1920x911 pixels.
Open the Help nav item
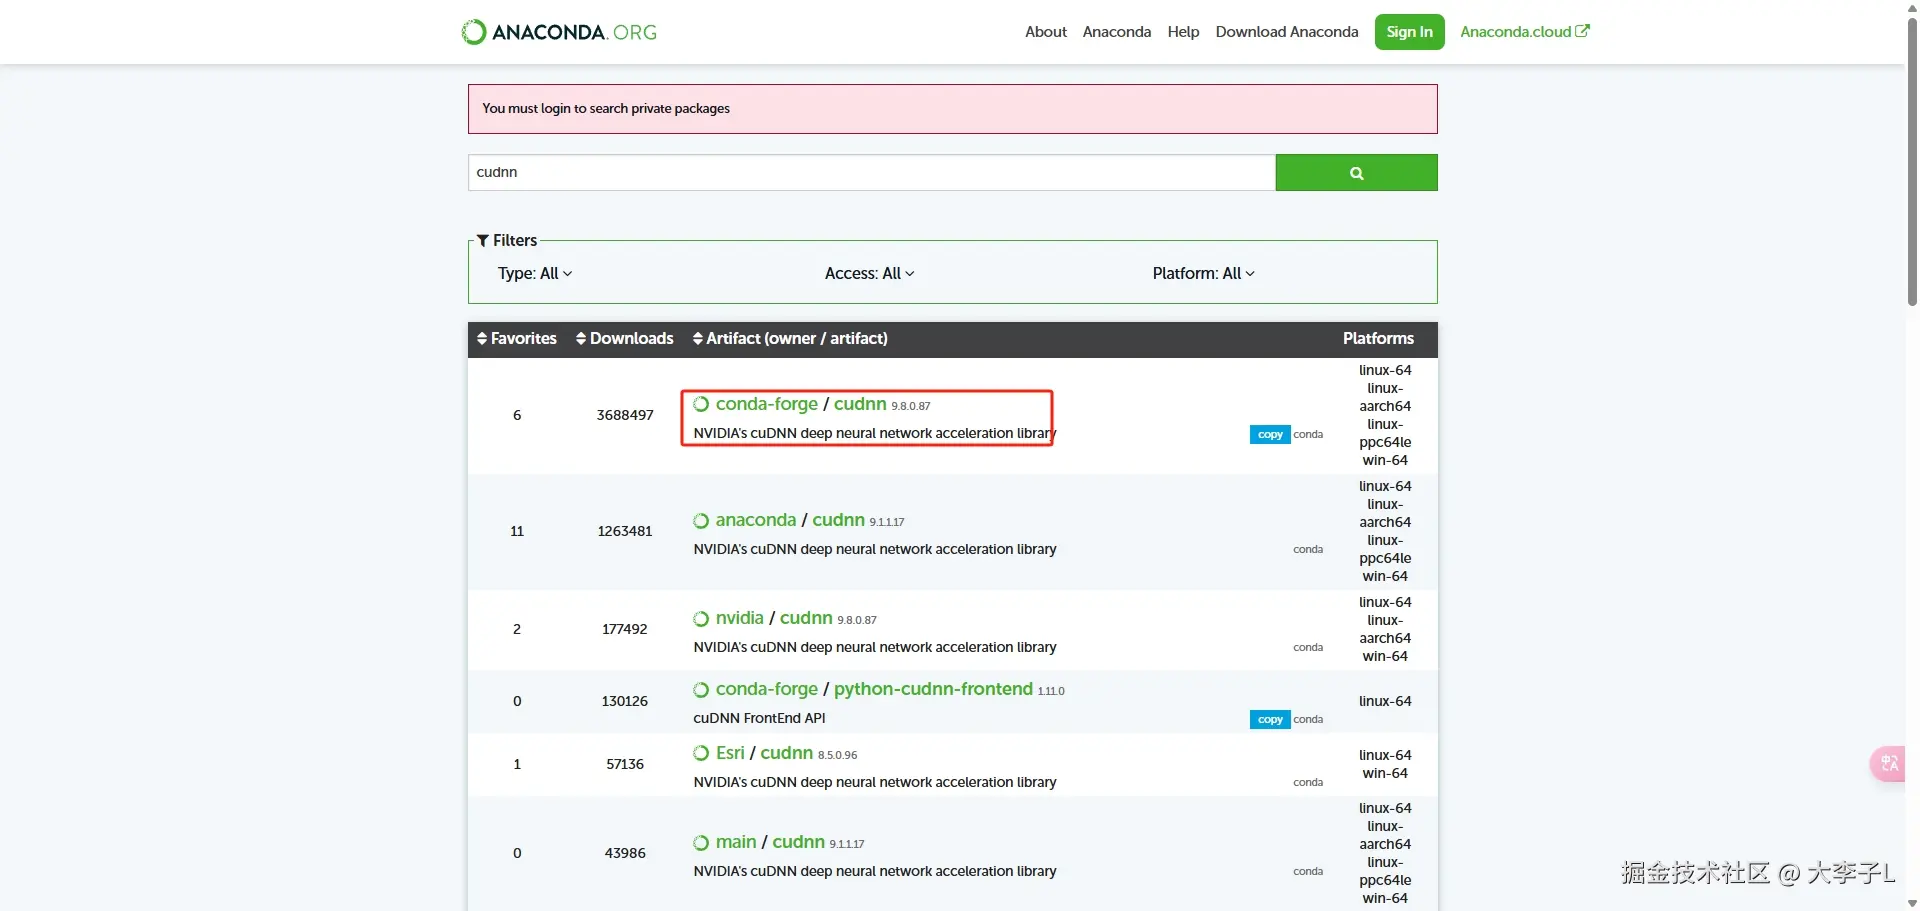click(1183, 32)
